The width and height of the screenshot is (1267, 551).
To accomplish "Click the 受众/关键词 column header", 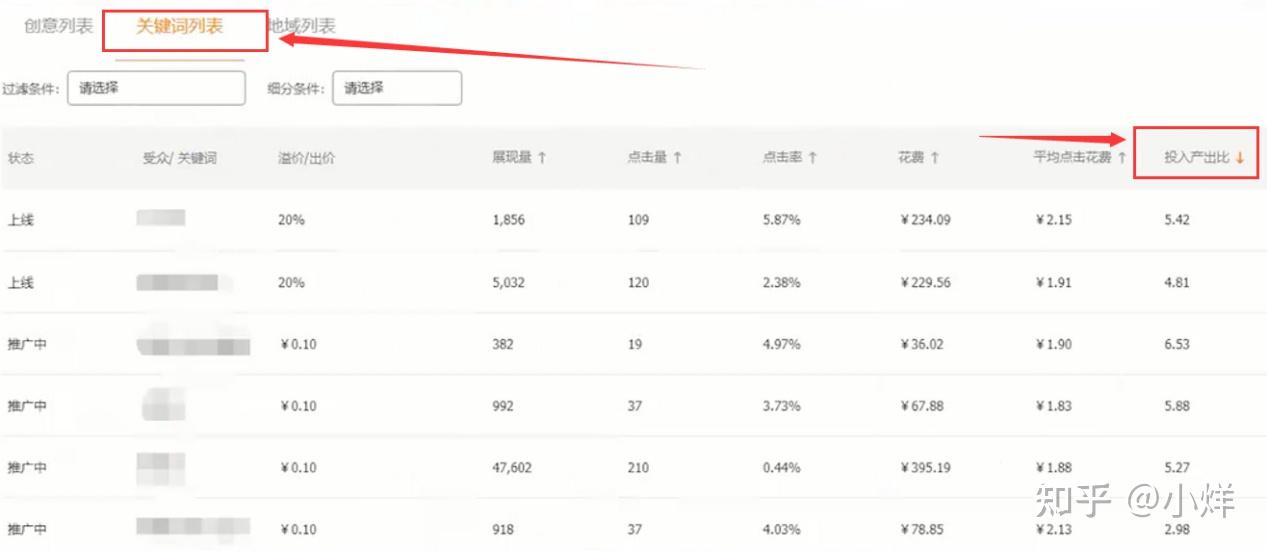I will coord(180,158).
